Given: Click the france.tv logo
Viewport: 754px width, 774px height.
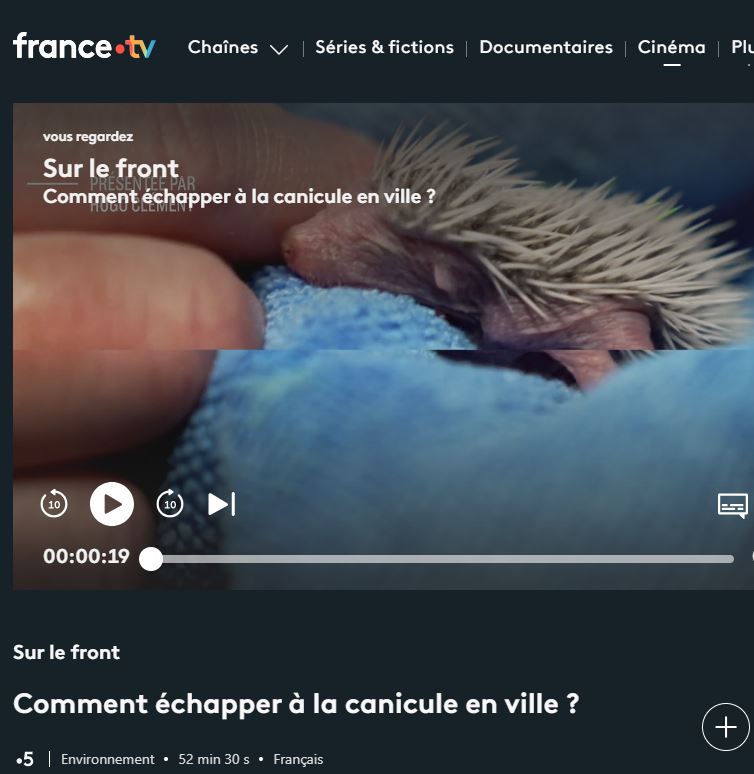Looking at the screenshot, I should tap(84, 46).
